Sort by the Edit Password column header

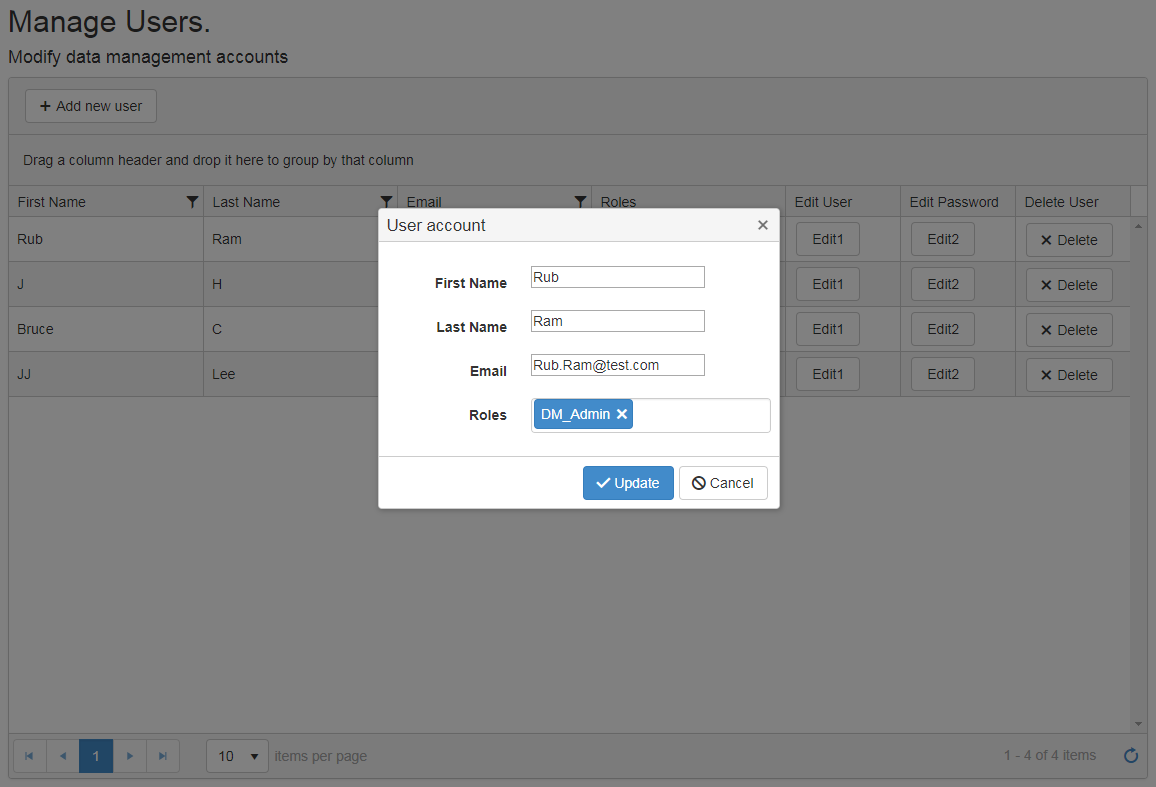(954, 202)
